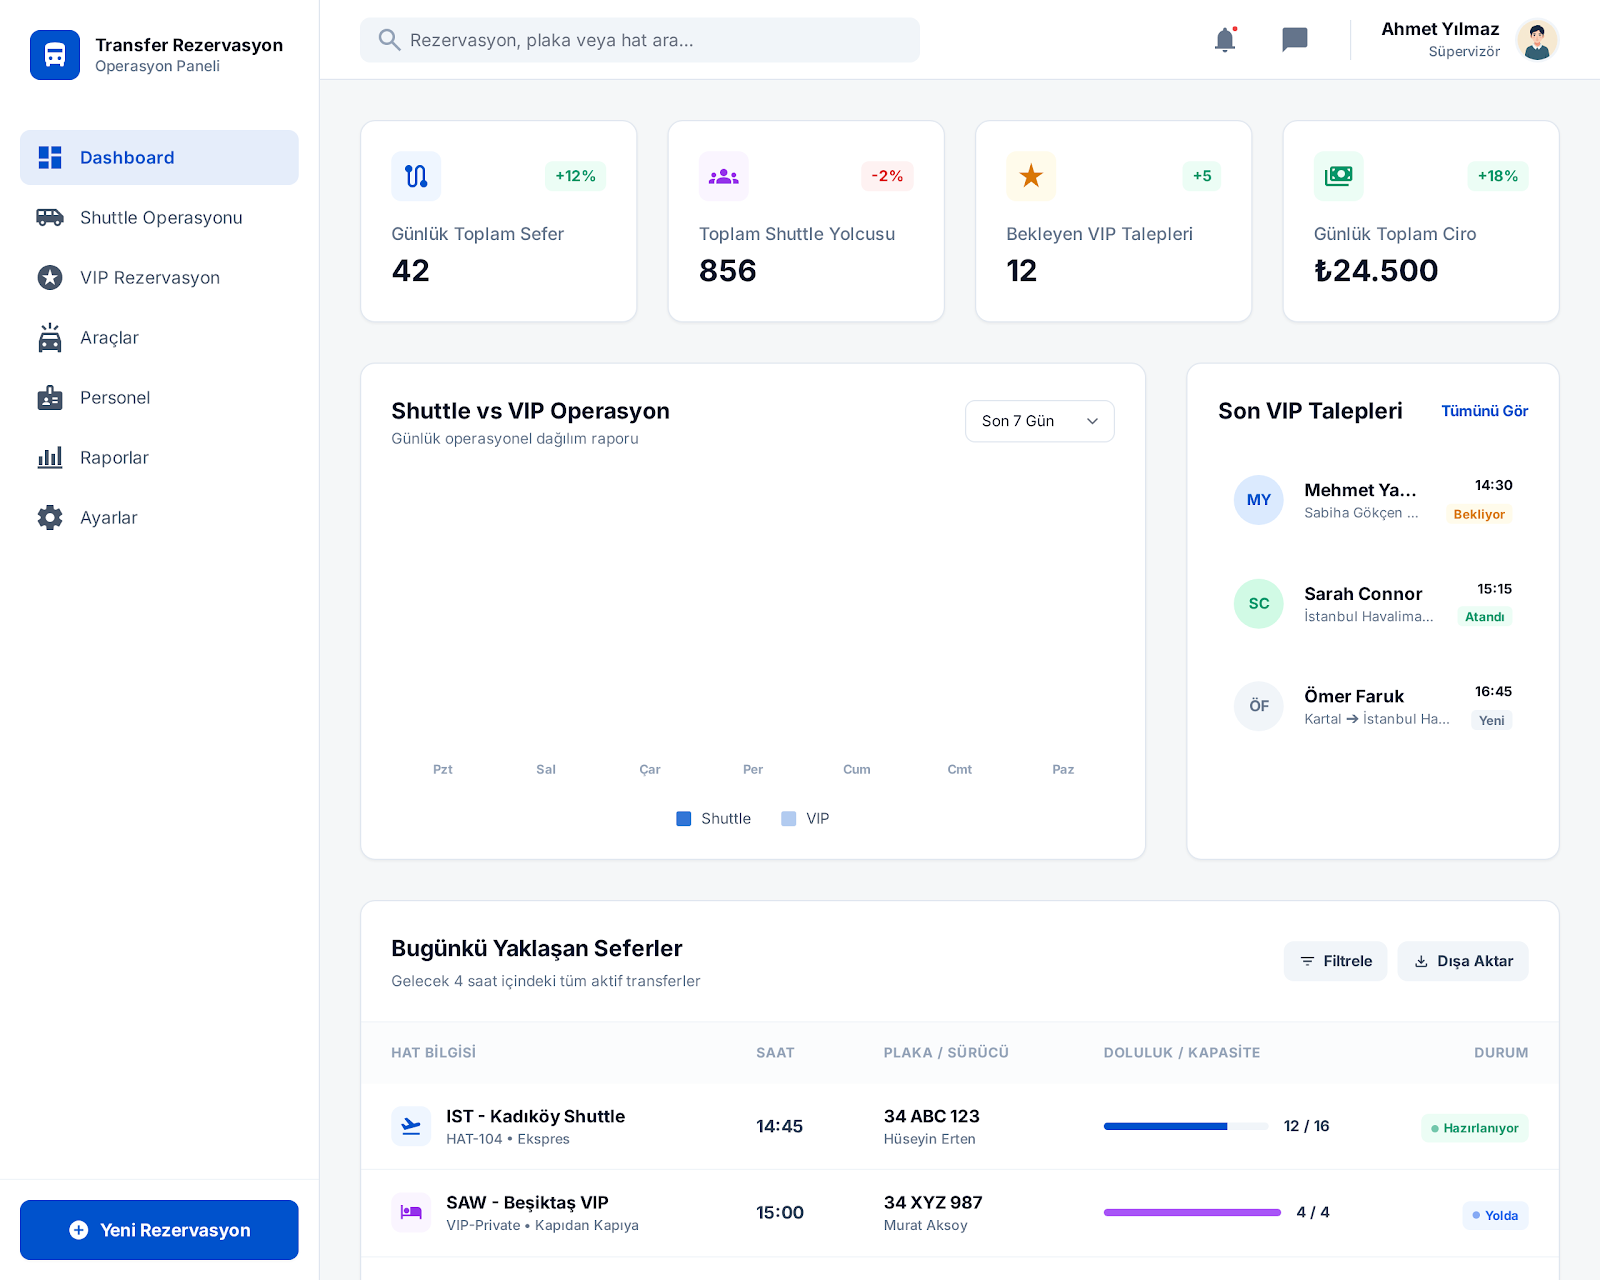Open the notifications bell

pyautogui.click(x=1225, y=40)
